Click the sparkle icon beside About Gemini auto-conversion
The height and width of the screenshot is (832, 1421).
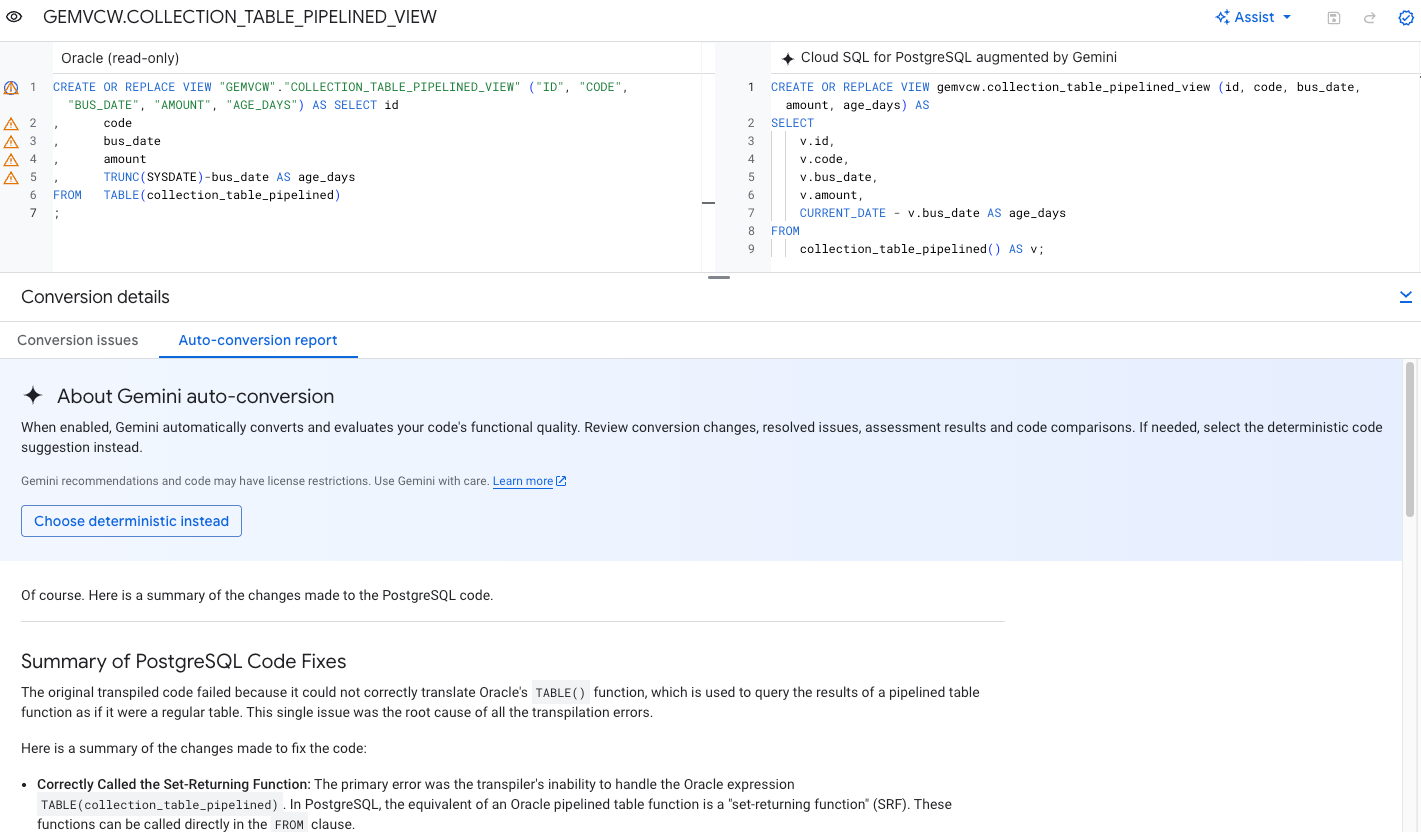coord(32,396)
